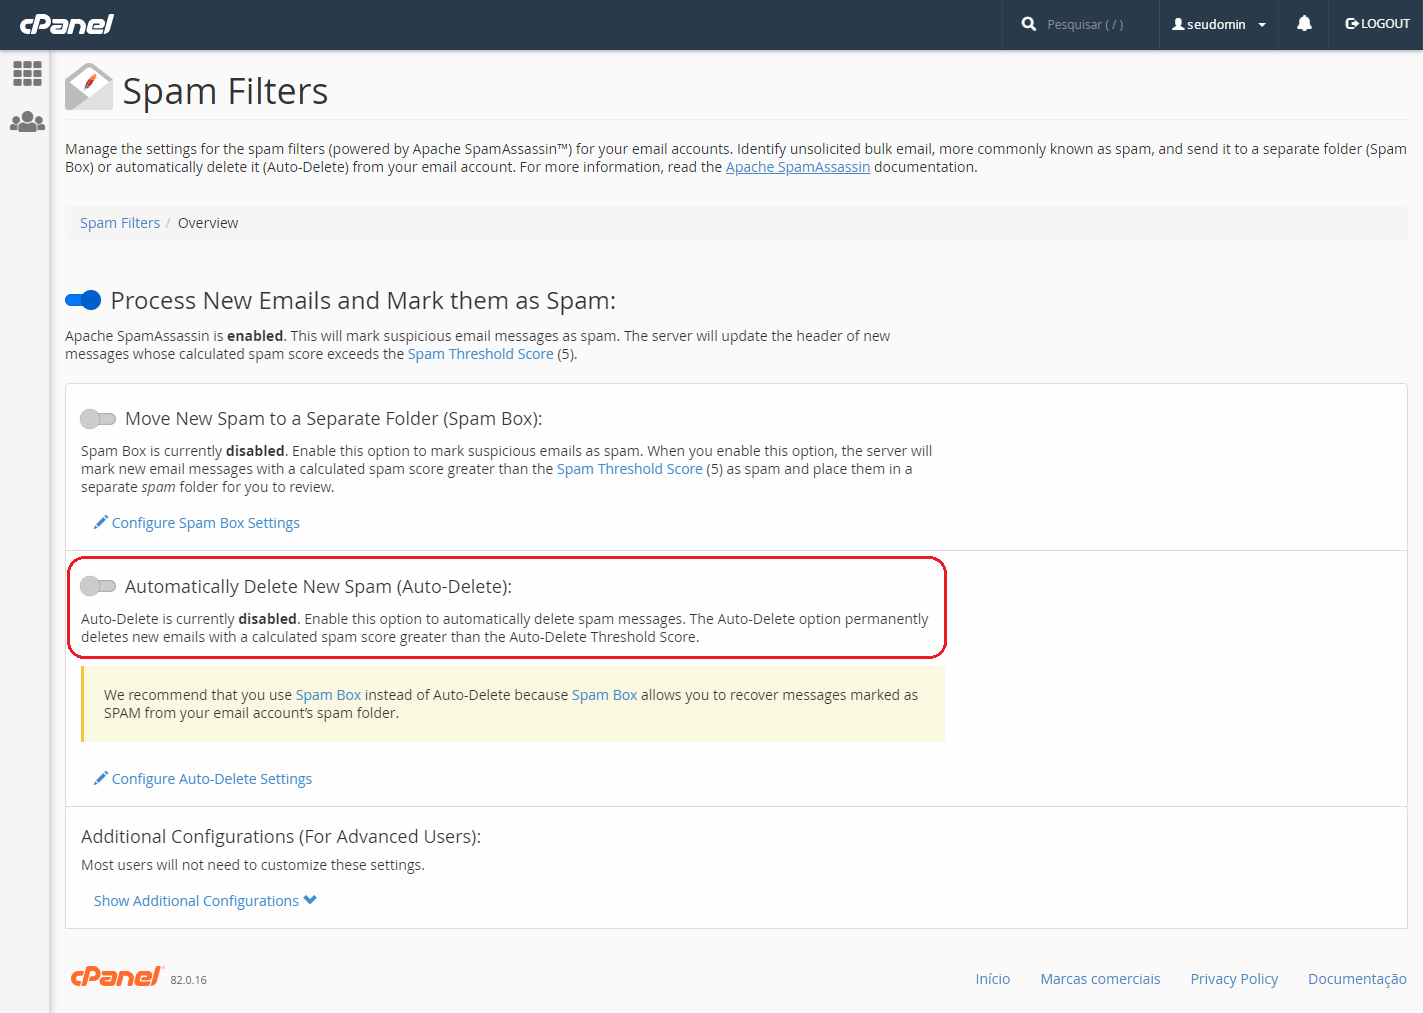Click first Spam Box link in recommendation
The height and width of the screenshot is (1013, 1423).
click(328, 695)
